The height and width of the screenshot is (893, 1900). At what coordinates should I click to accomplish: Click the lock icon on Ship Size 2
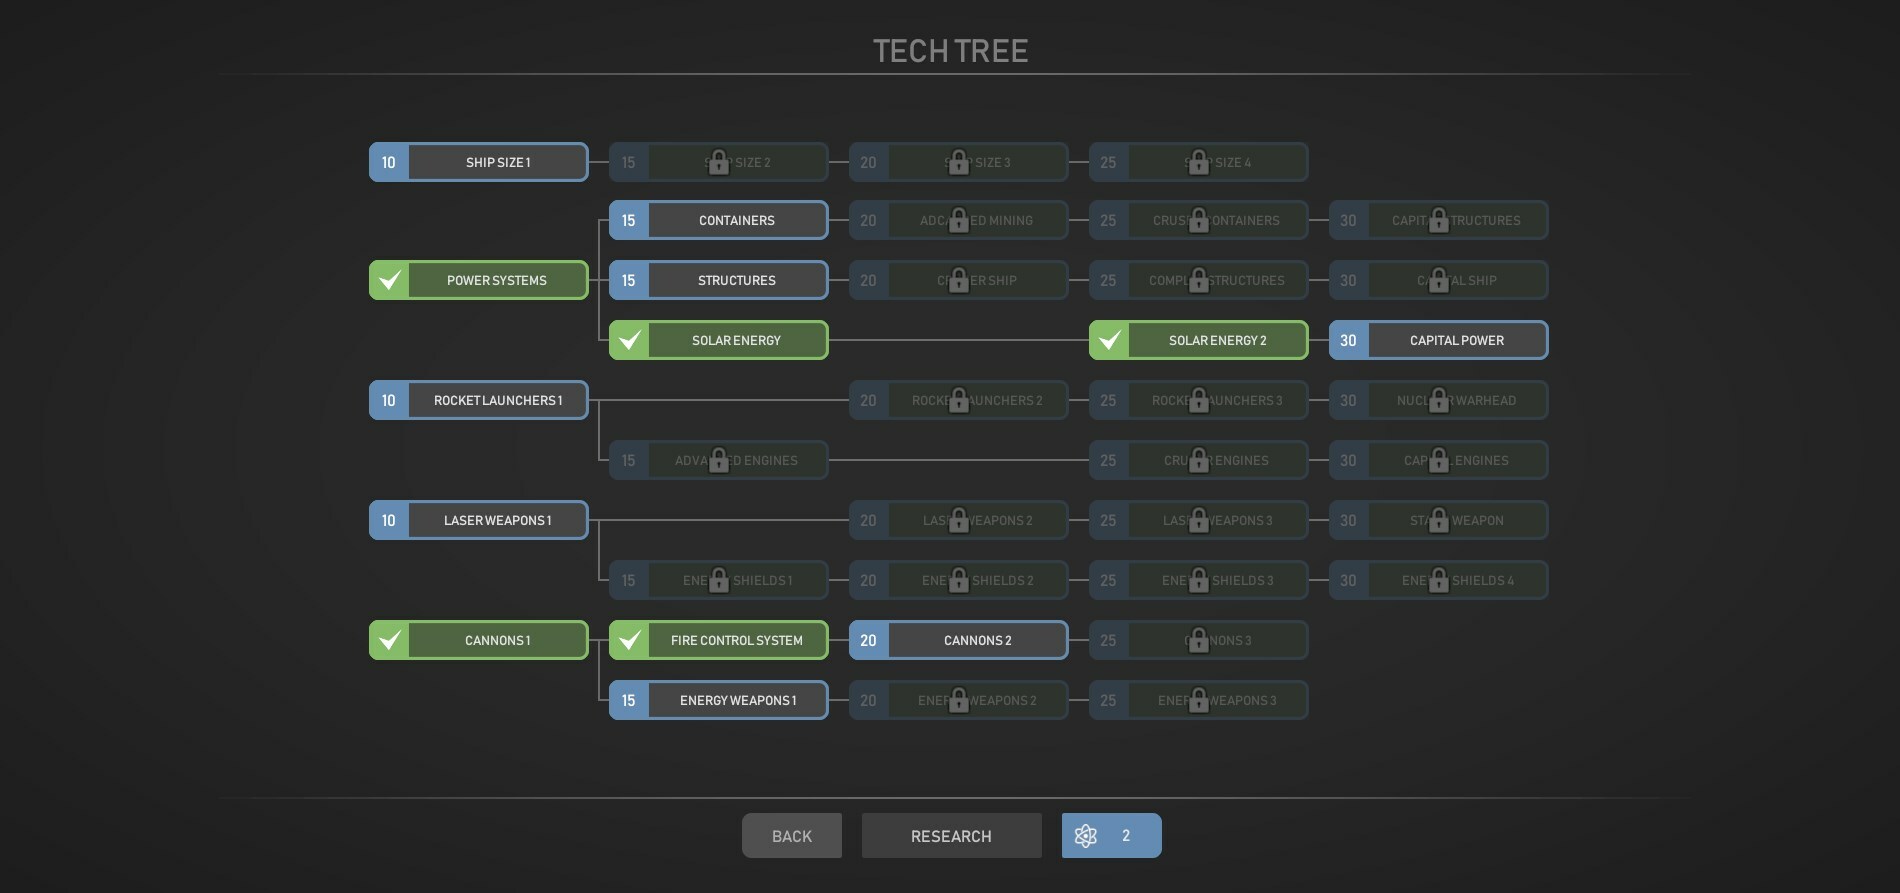(718, 162)
